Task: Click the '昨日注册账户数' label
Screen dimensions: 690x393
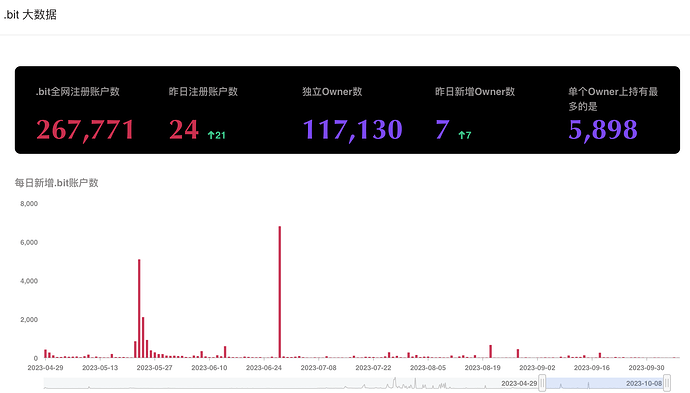Action: click(203, 92)
